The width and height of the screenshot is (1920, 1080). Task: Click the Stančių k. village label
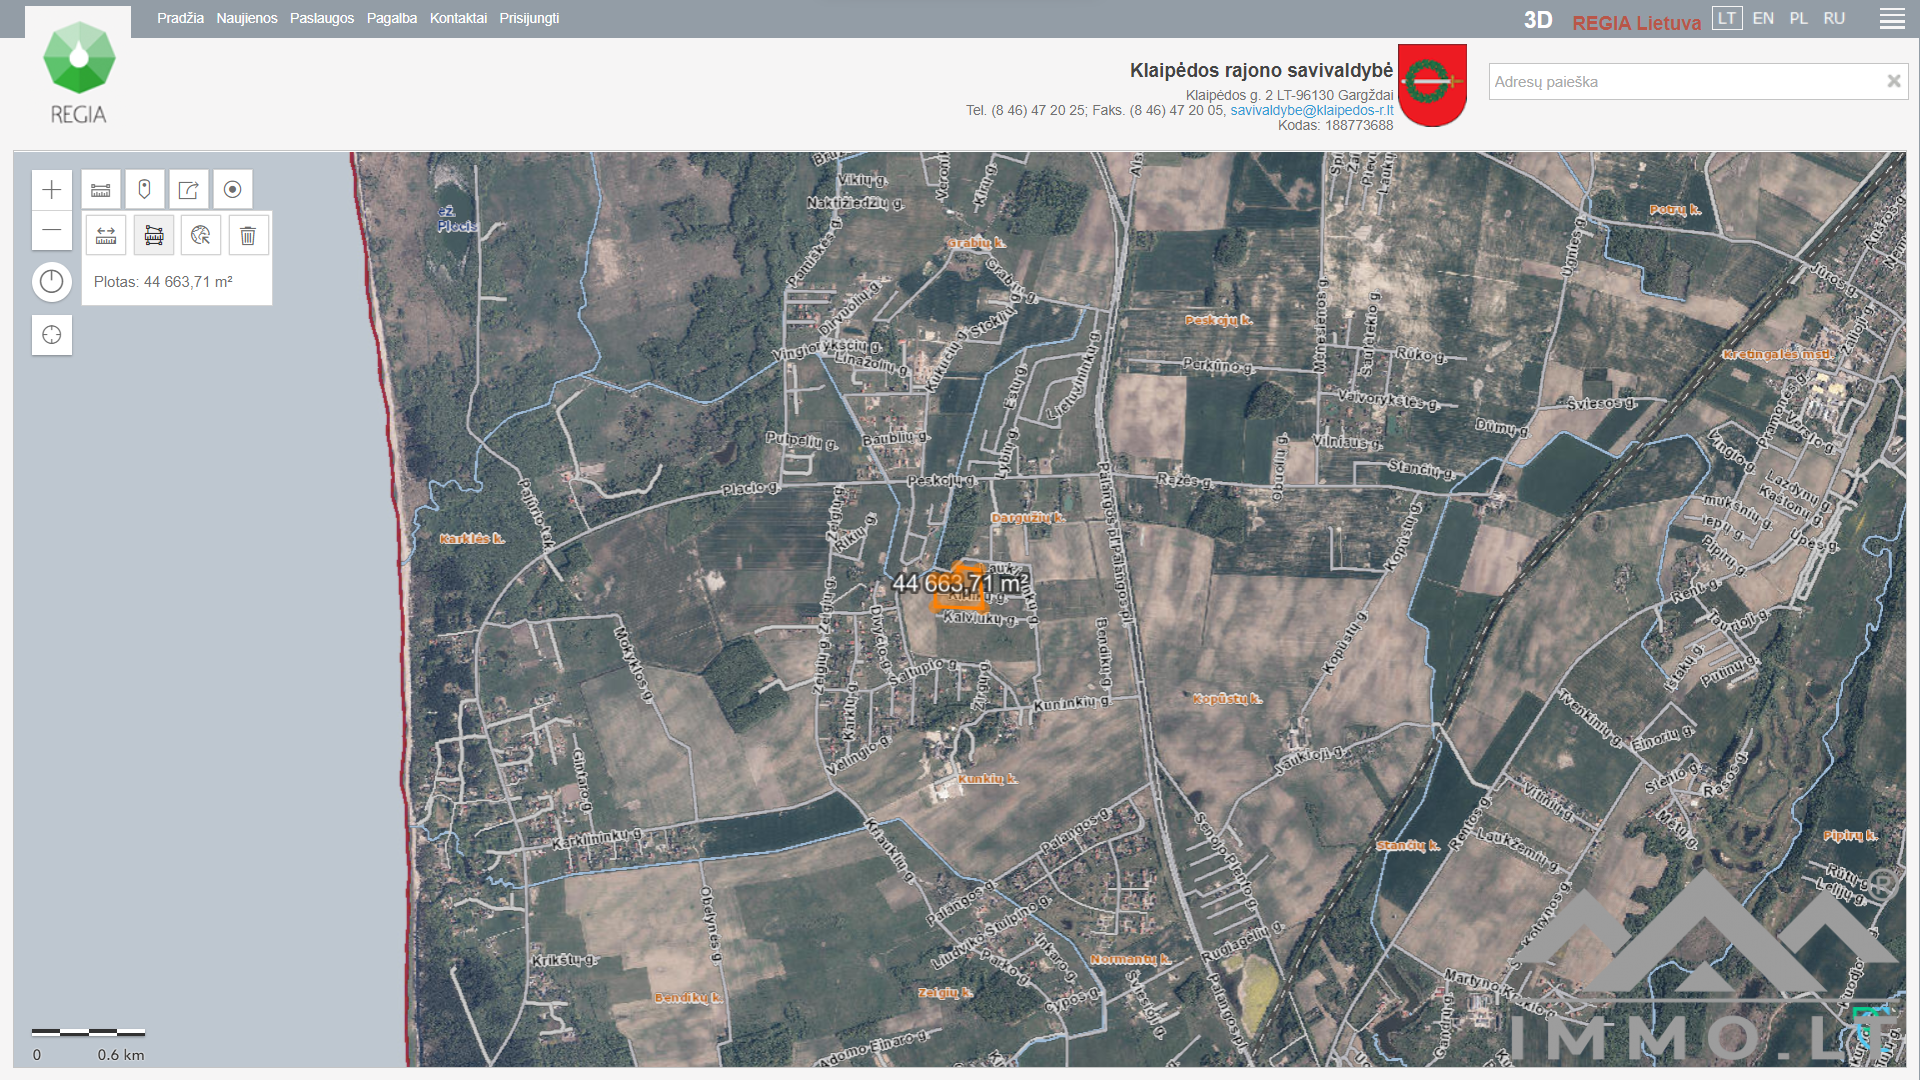[x=1408, y=846]
